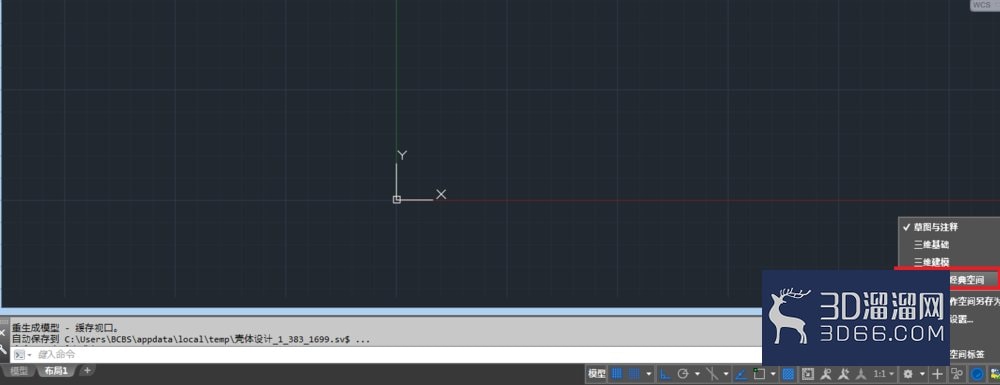The height and width of the screenshot is (385, 1000).
Task: Click second annotation auto-scale status icon
Action: 844,374
